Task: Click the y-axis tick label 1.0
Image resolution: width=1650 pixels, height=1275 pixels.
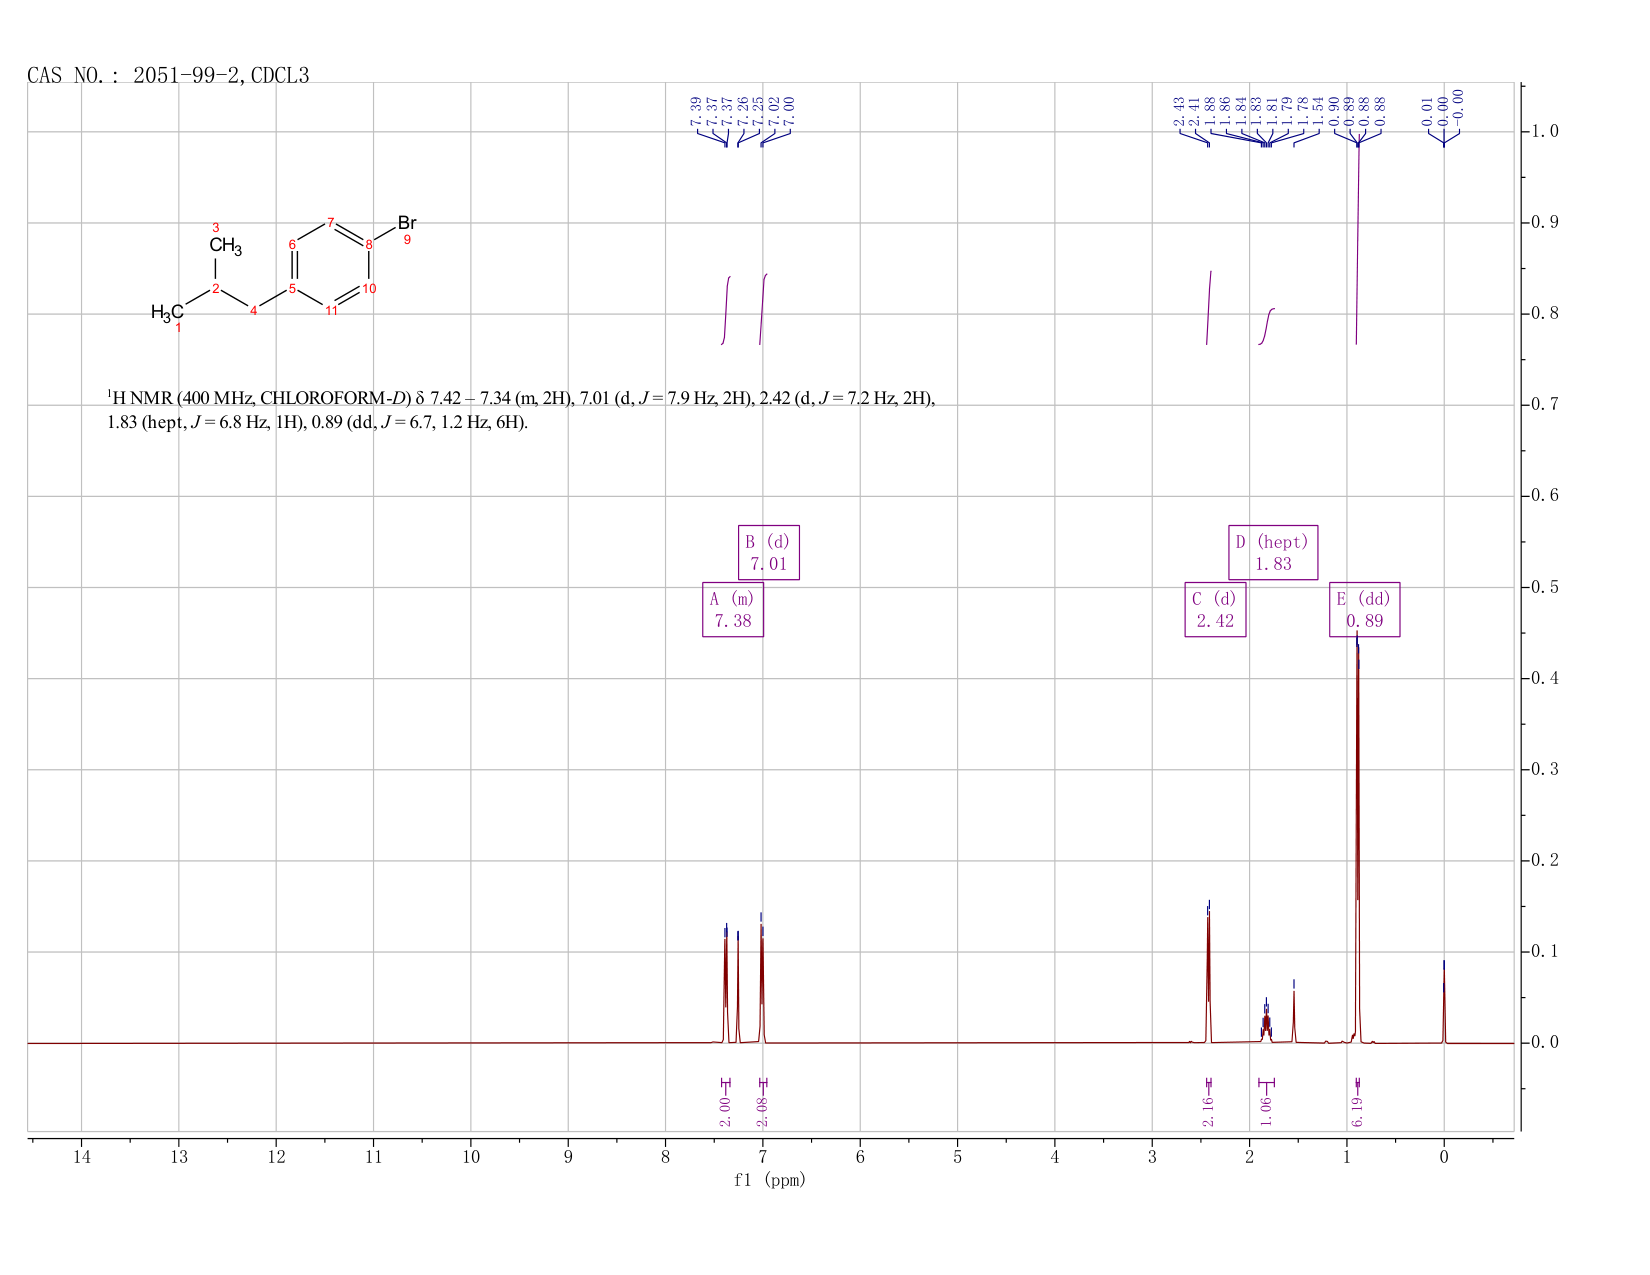Action: (x=1545, y=131)
